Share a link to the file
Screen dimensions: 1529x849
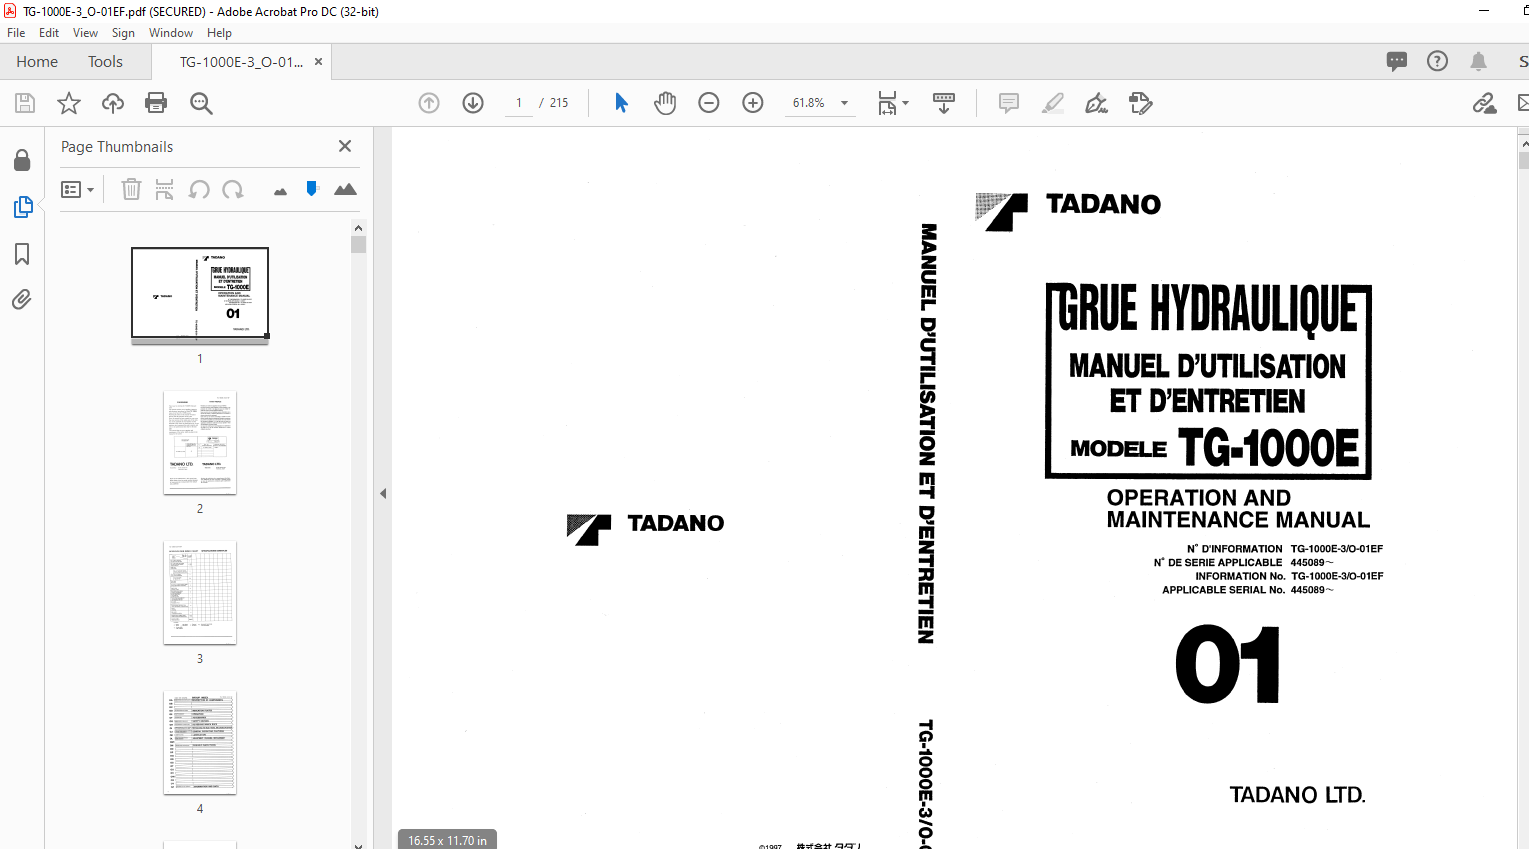(1484, 103)
